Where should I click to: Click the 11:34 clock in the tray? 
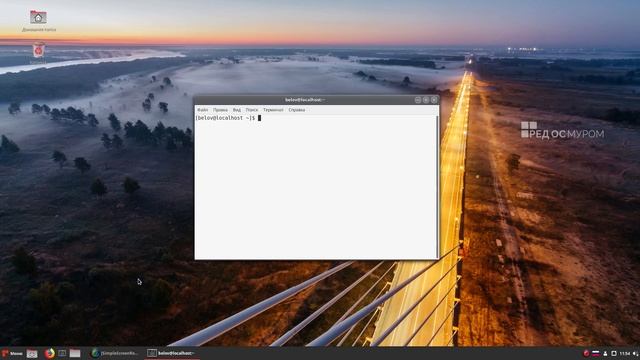coord(624,353)
